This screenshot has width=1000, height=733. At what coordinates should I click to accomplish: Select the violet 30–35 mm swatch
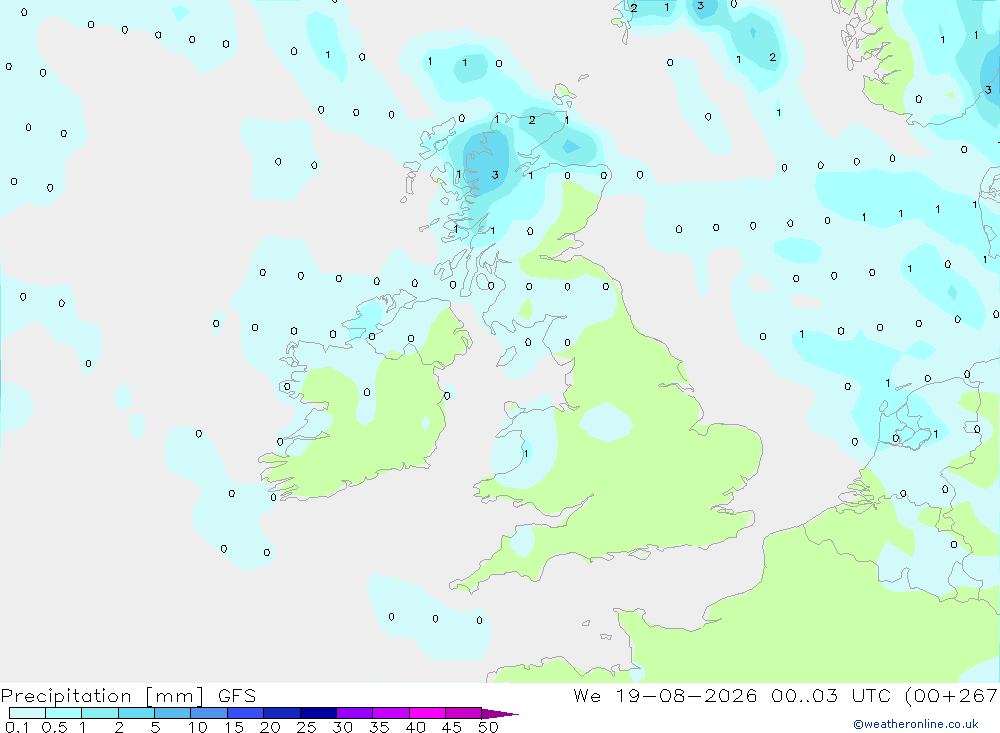pos(355,713)
